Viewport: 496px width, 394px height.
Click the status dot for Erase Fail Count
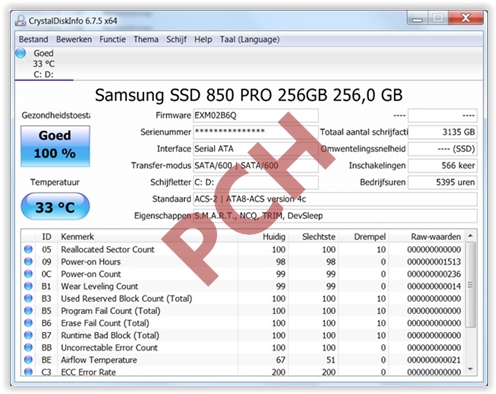(x=28, y=323)
